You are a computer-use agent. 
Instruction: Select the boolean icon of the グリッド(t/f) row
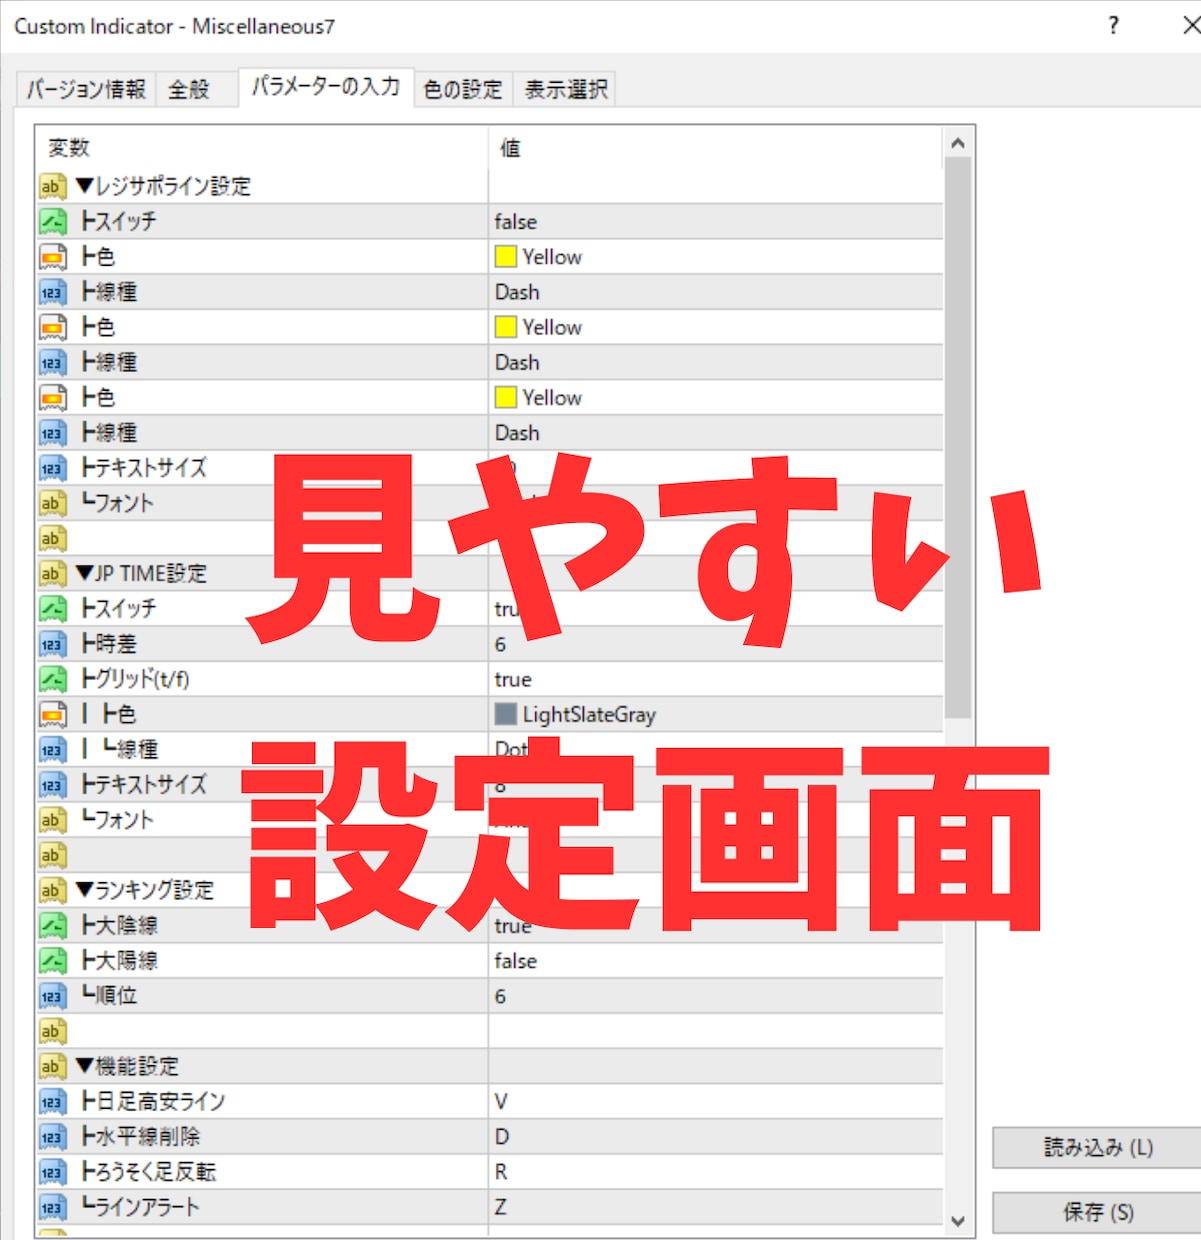(x=52, y=679)
